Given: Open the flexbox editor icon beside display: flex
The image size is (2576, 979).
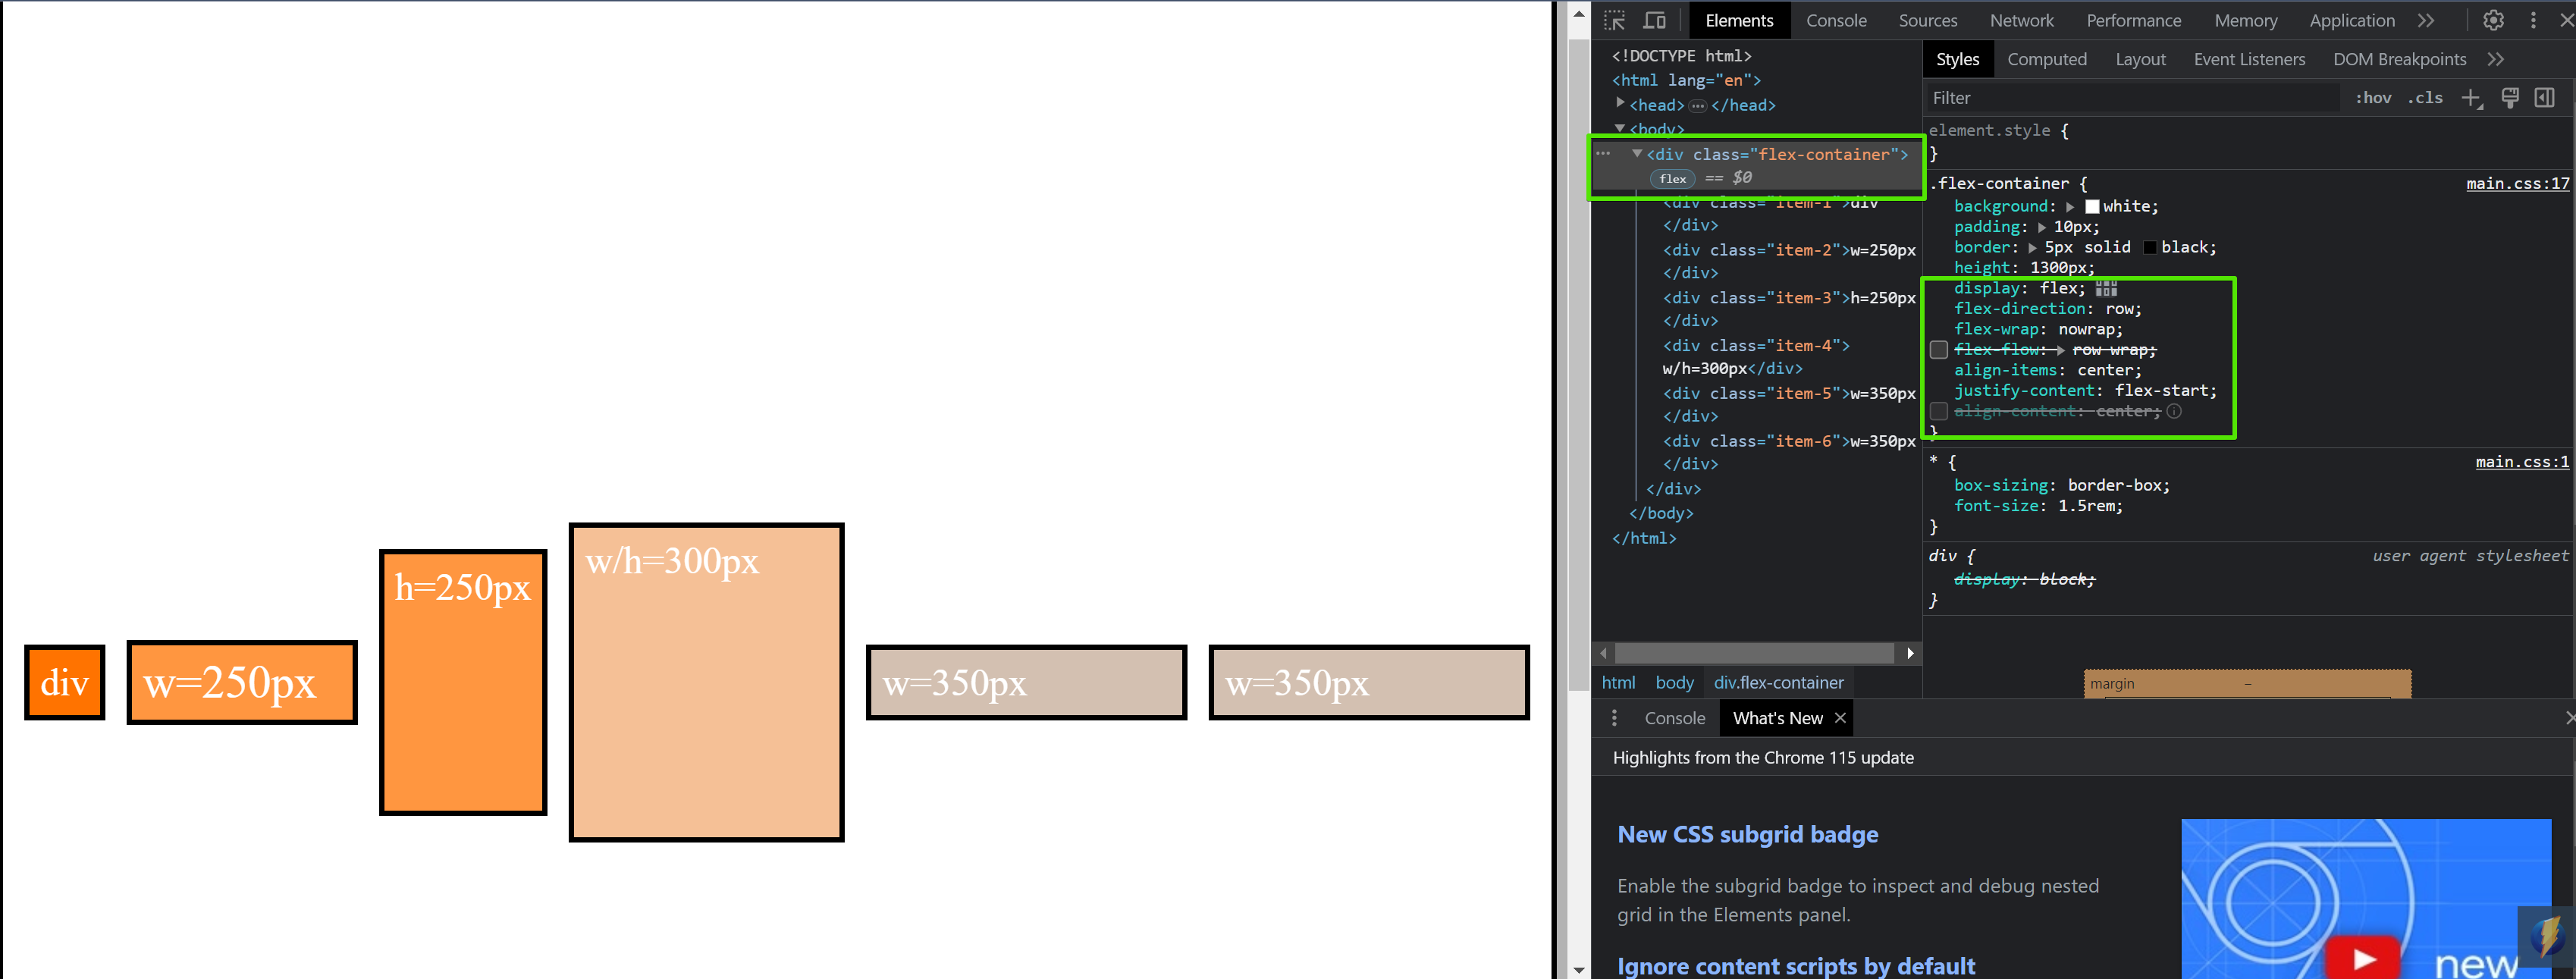Looking at the screenshot, I should [x=2106, y=288].
